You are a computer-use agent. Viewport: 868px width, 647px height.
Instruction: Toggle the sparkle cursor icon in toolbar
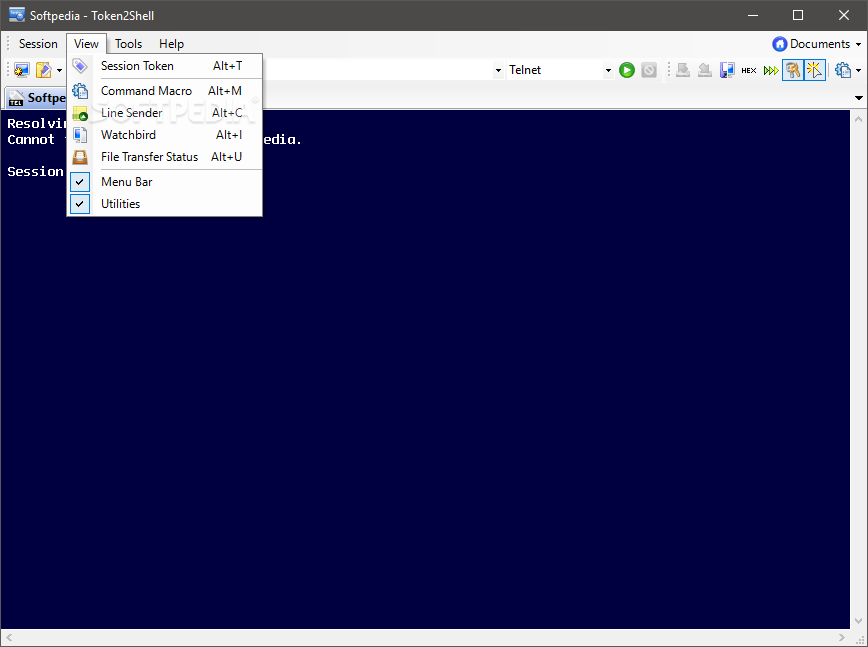tap(815, 70)
